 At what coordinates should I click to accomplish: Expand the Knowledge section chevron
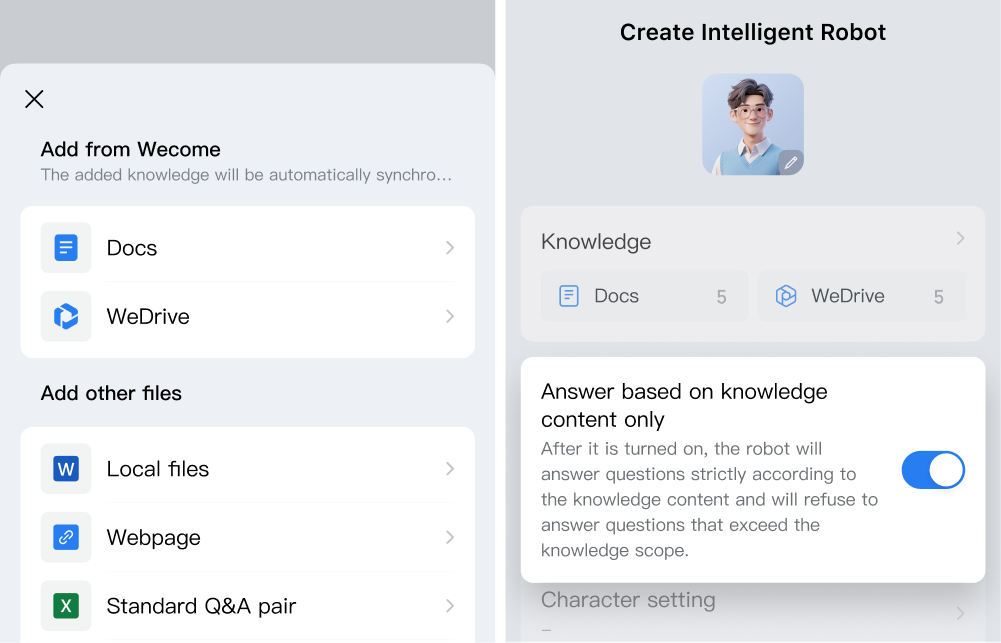[x=960, y=239]
